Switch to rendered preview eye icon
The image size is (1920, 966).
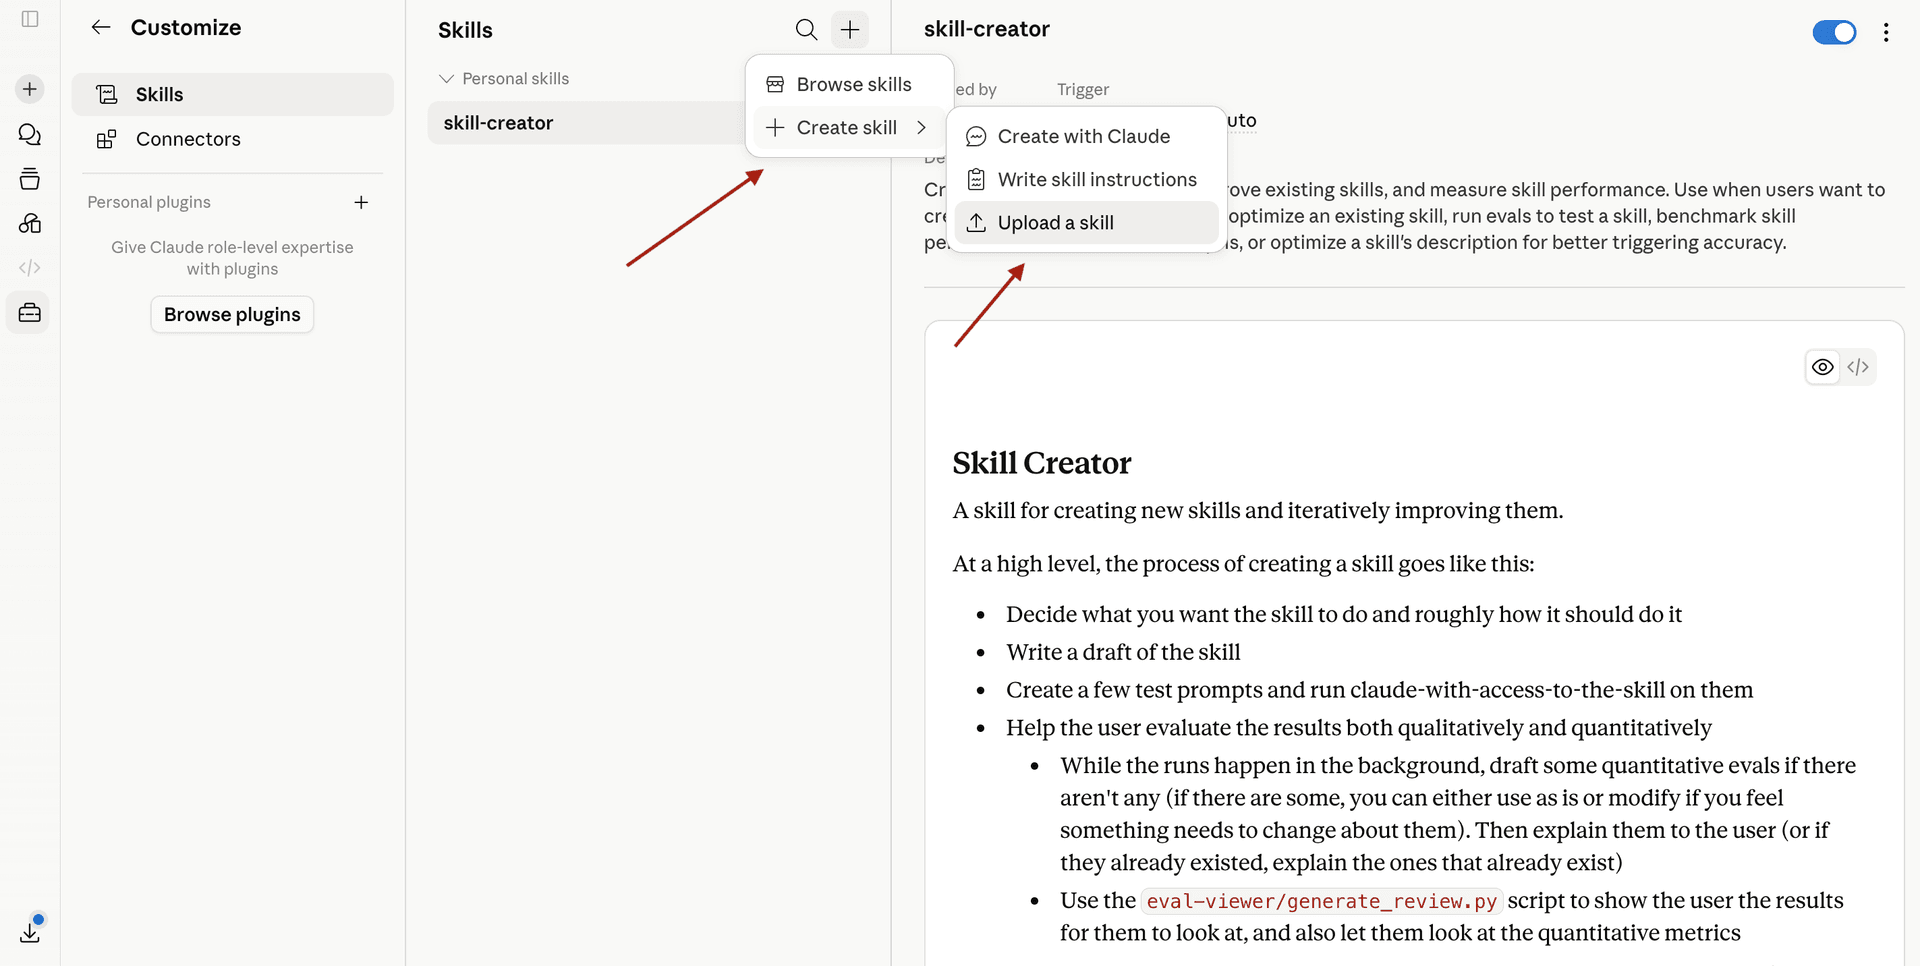(1823, 367)
